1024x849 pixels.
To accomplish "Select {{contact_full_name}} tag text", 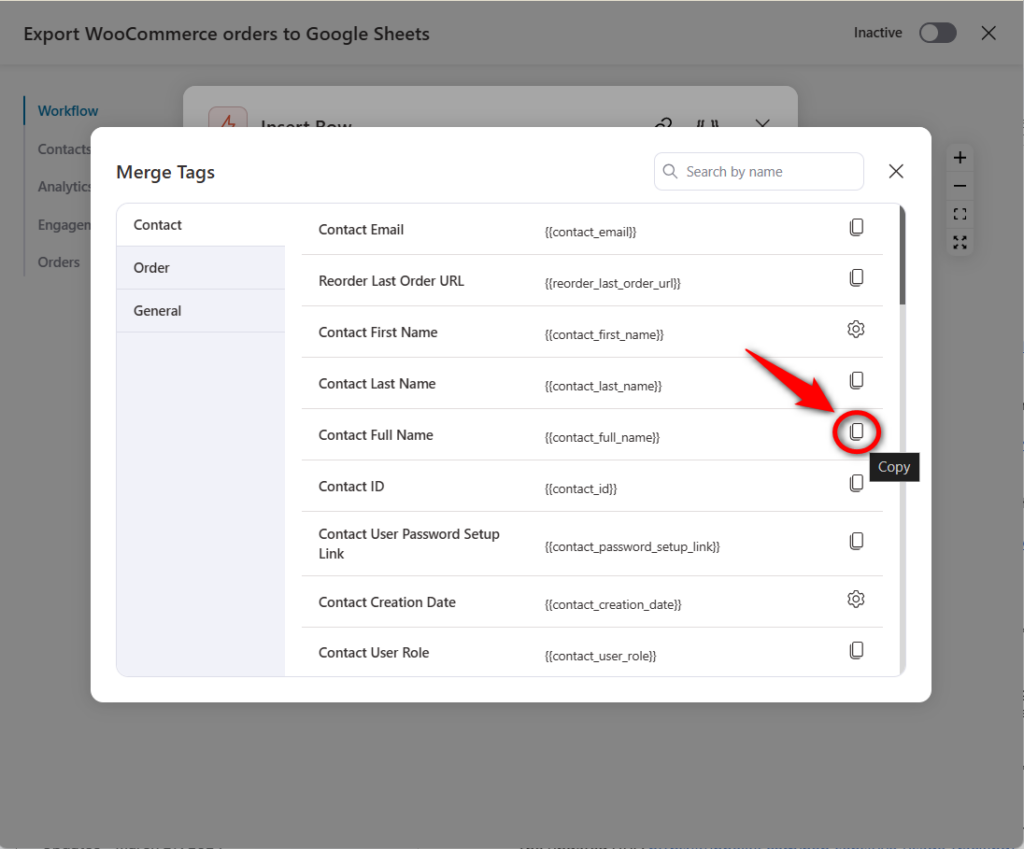I will pos(602,438).
